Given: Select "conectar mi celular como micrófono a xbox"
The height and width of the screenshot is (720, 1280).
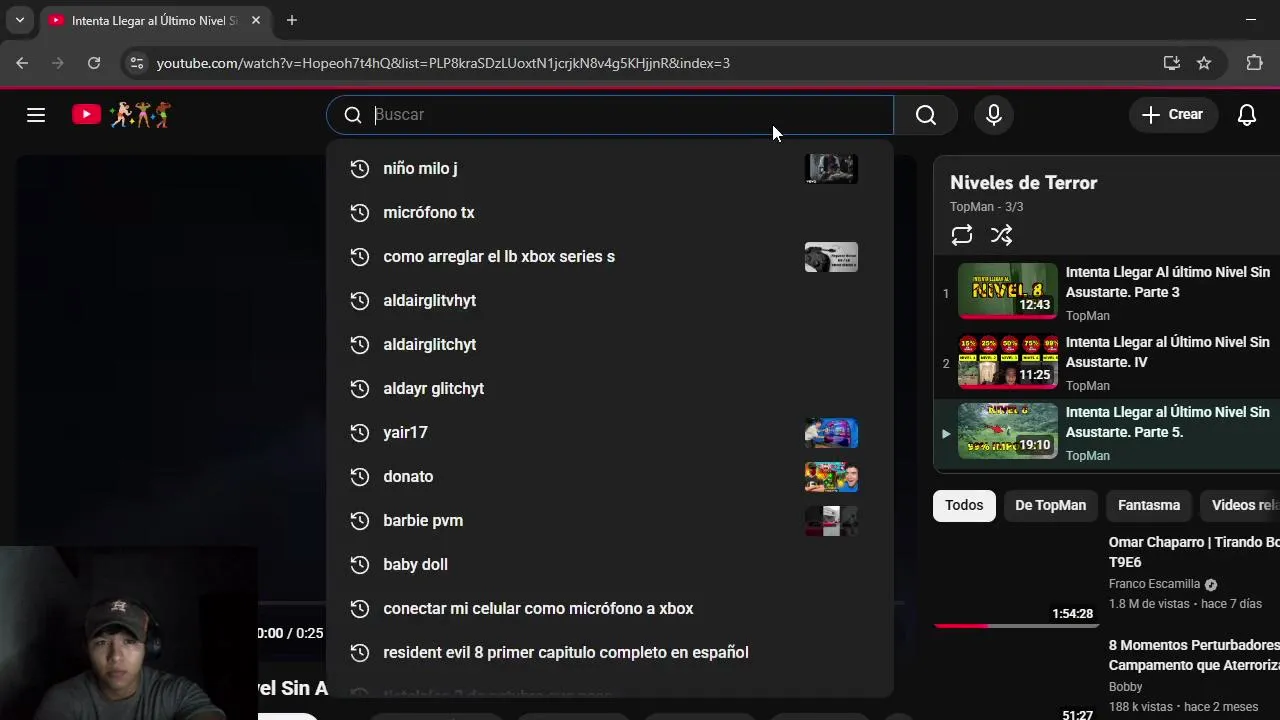Looking at the screenshot, I should [609, 609].
